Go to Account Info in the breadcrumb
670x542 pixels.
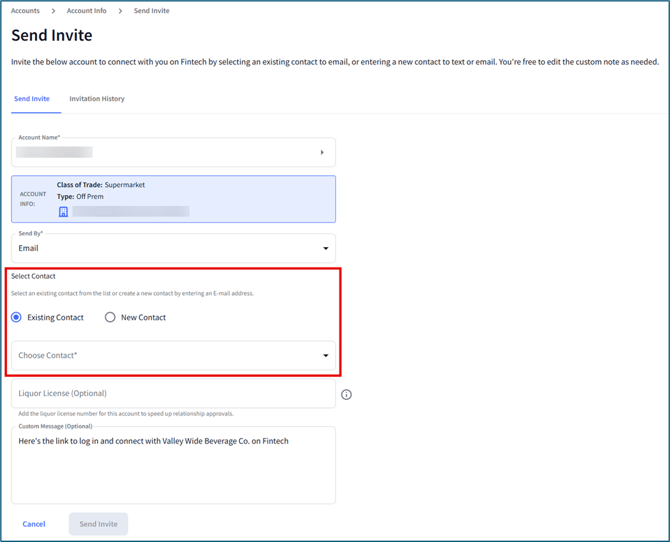pos(86,11)
